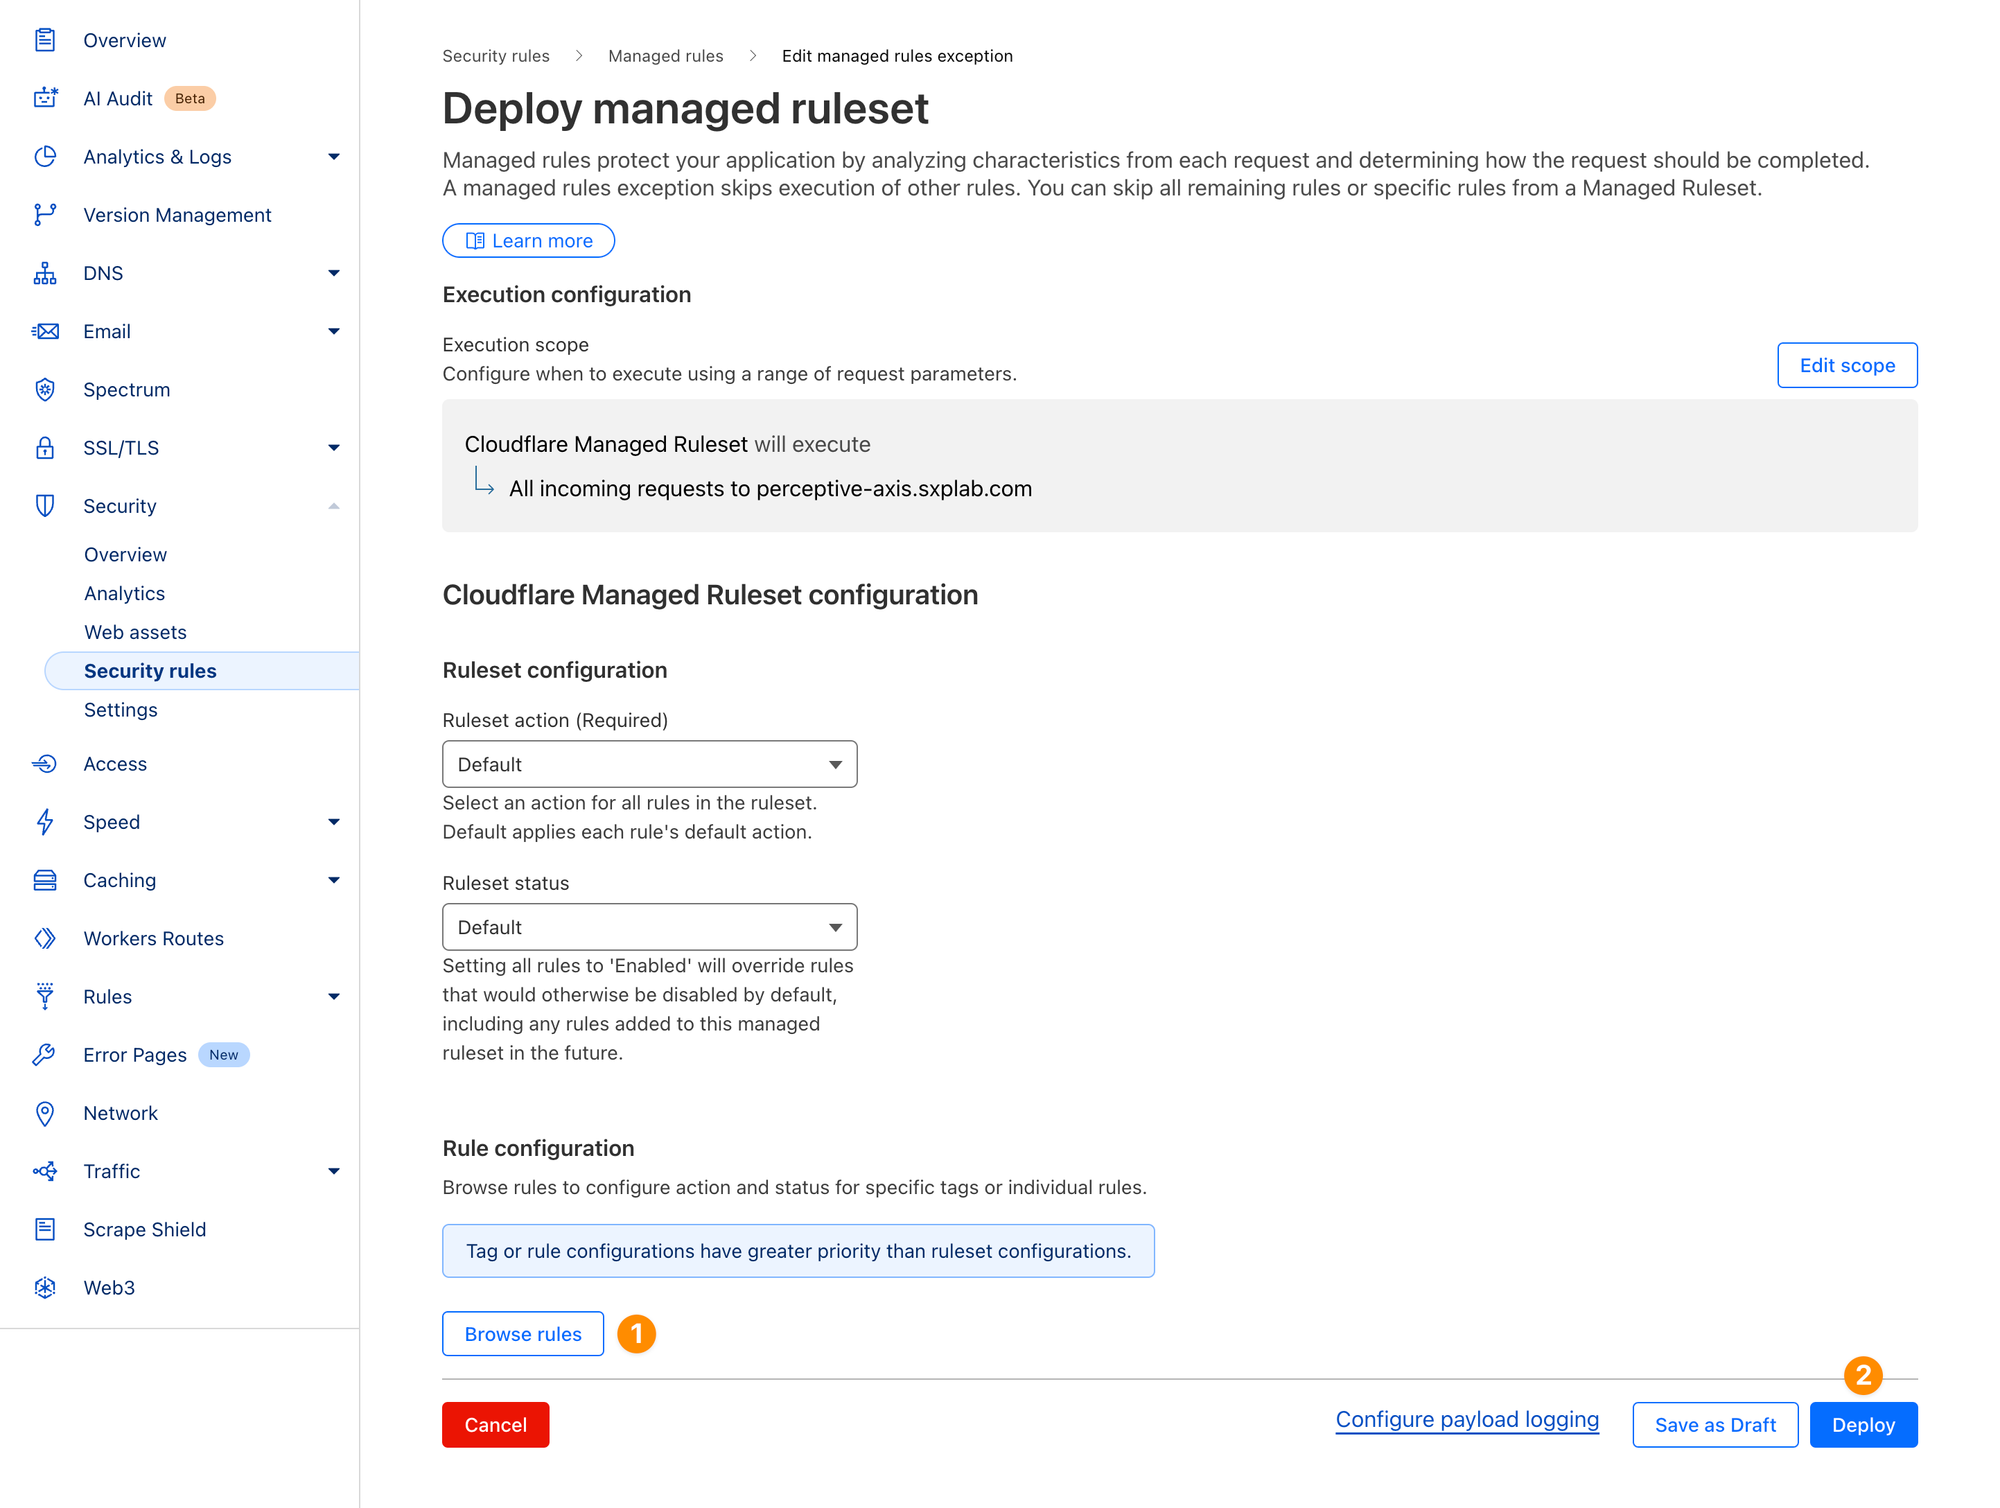Viewport: 2000px width, 1508px height.
Task: Click the Network location pin icon
Action: point(45,1113)
